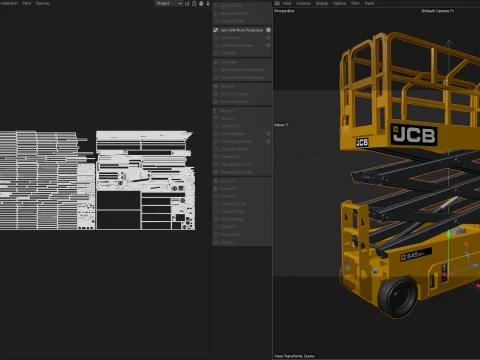Select Add UV Pins command
The height and width of the screenshot is (360, 480).
click(x=242, y=6)
